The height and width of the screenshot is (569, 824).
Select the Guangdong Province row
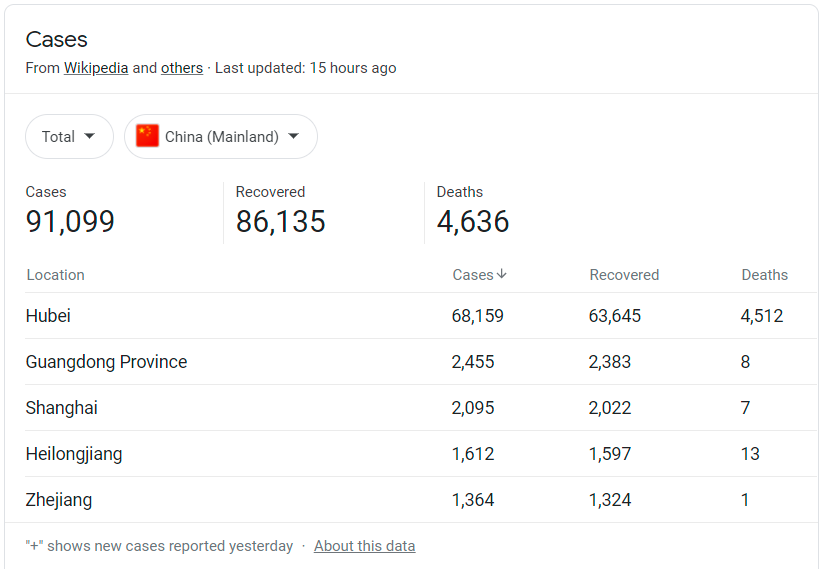click(106, 362)
